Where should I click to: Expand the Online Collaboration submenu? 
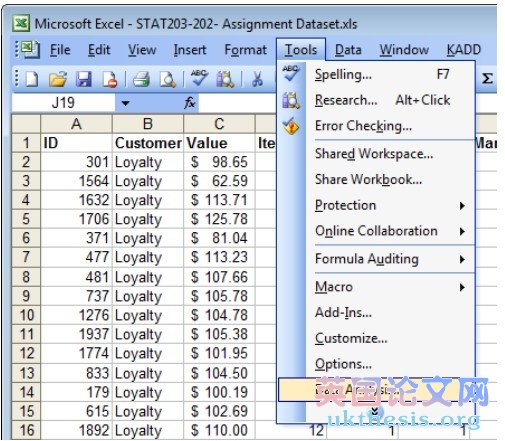pos(462,231)
